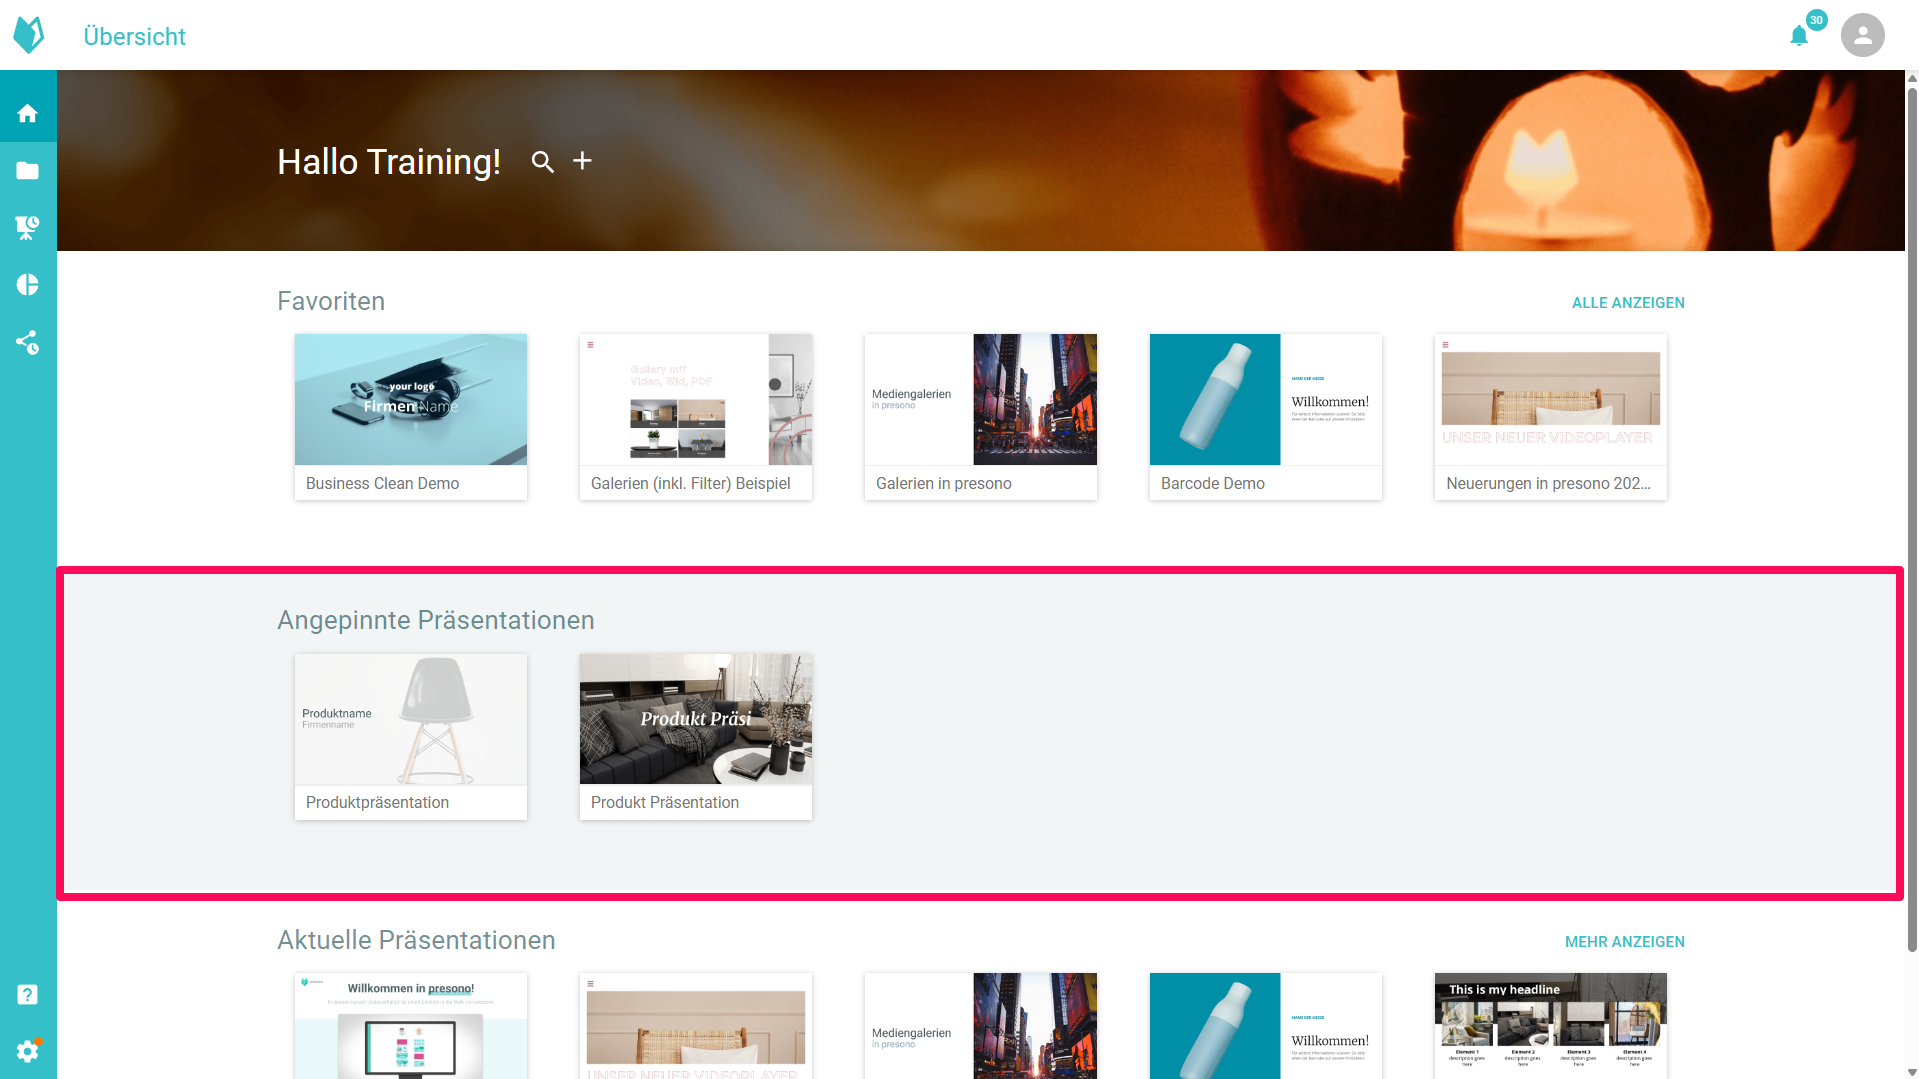
Task: Open the help question mark icon
Action: 28,994
